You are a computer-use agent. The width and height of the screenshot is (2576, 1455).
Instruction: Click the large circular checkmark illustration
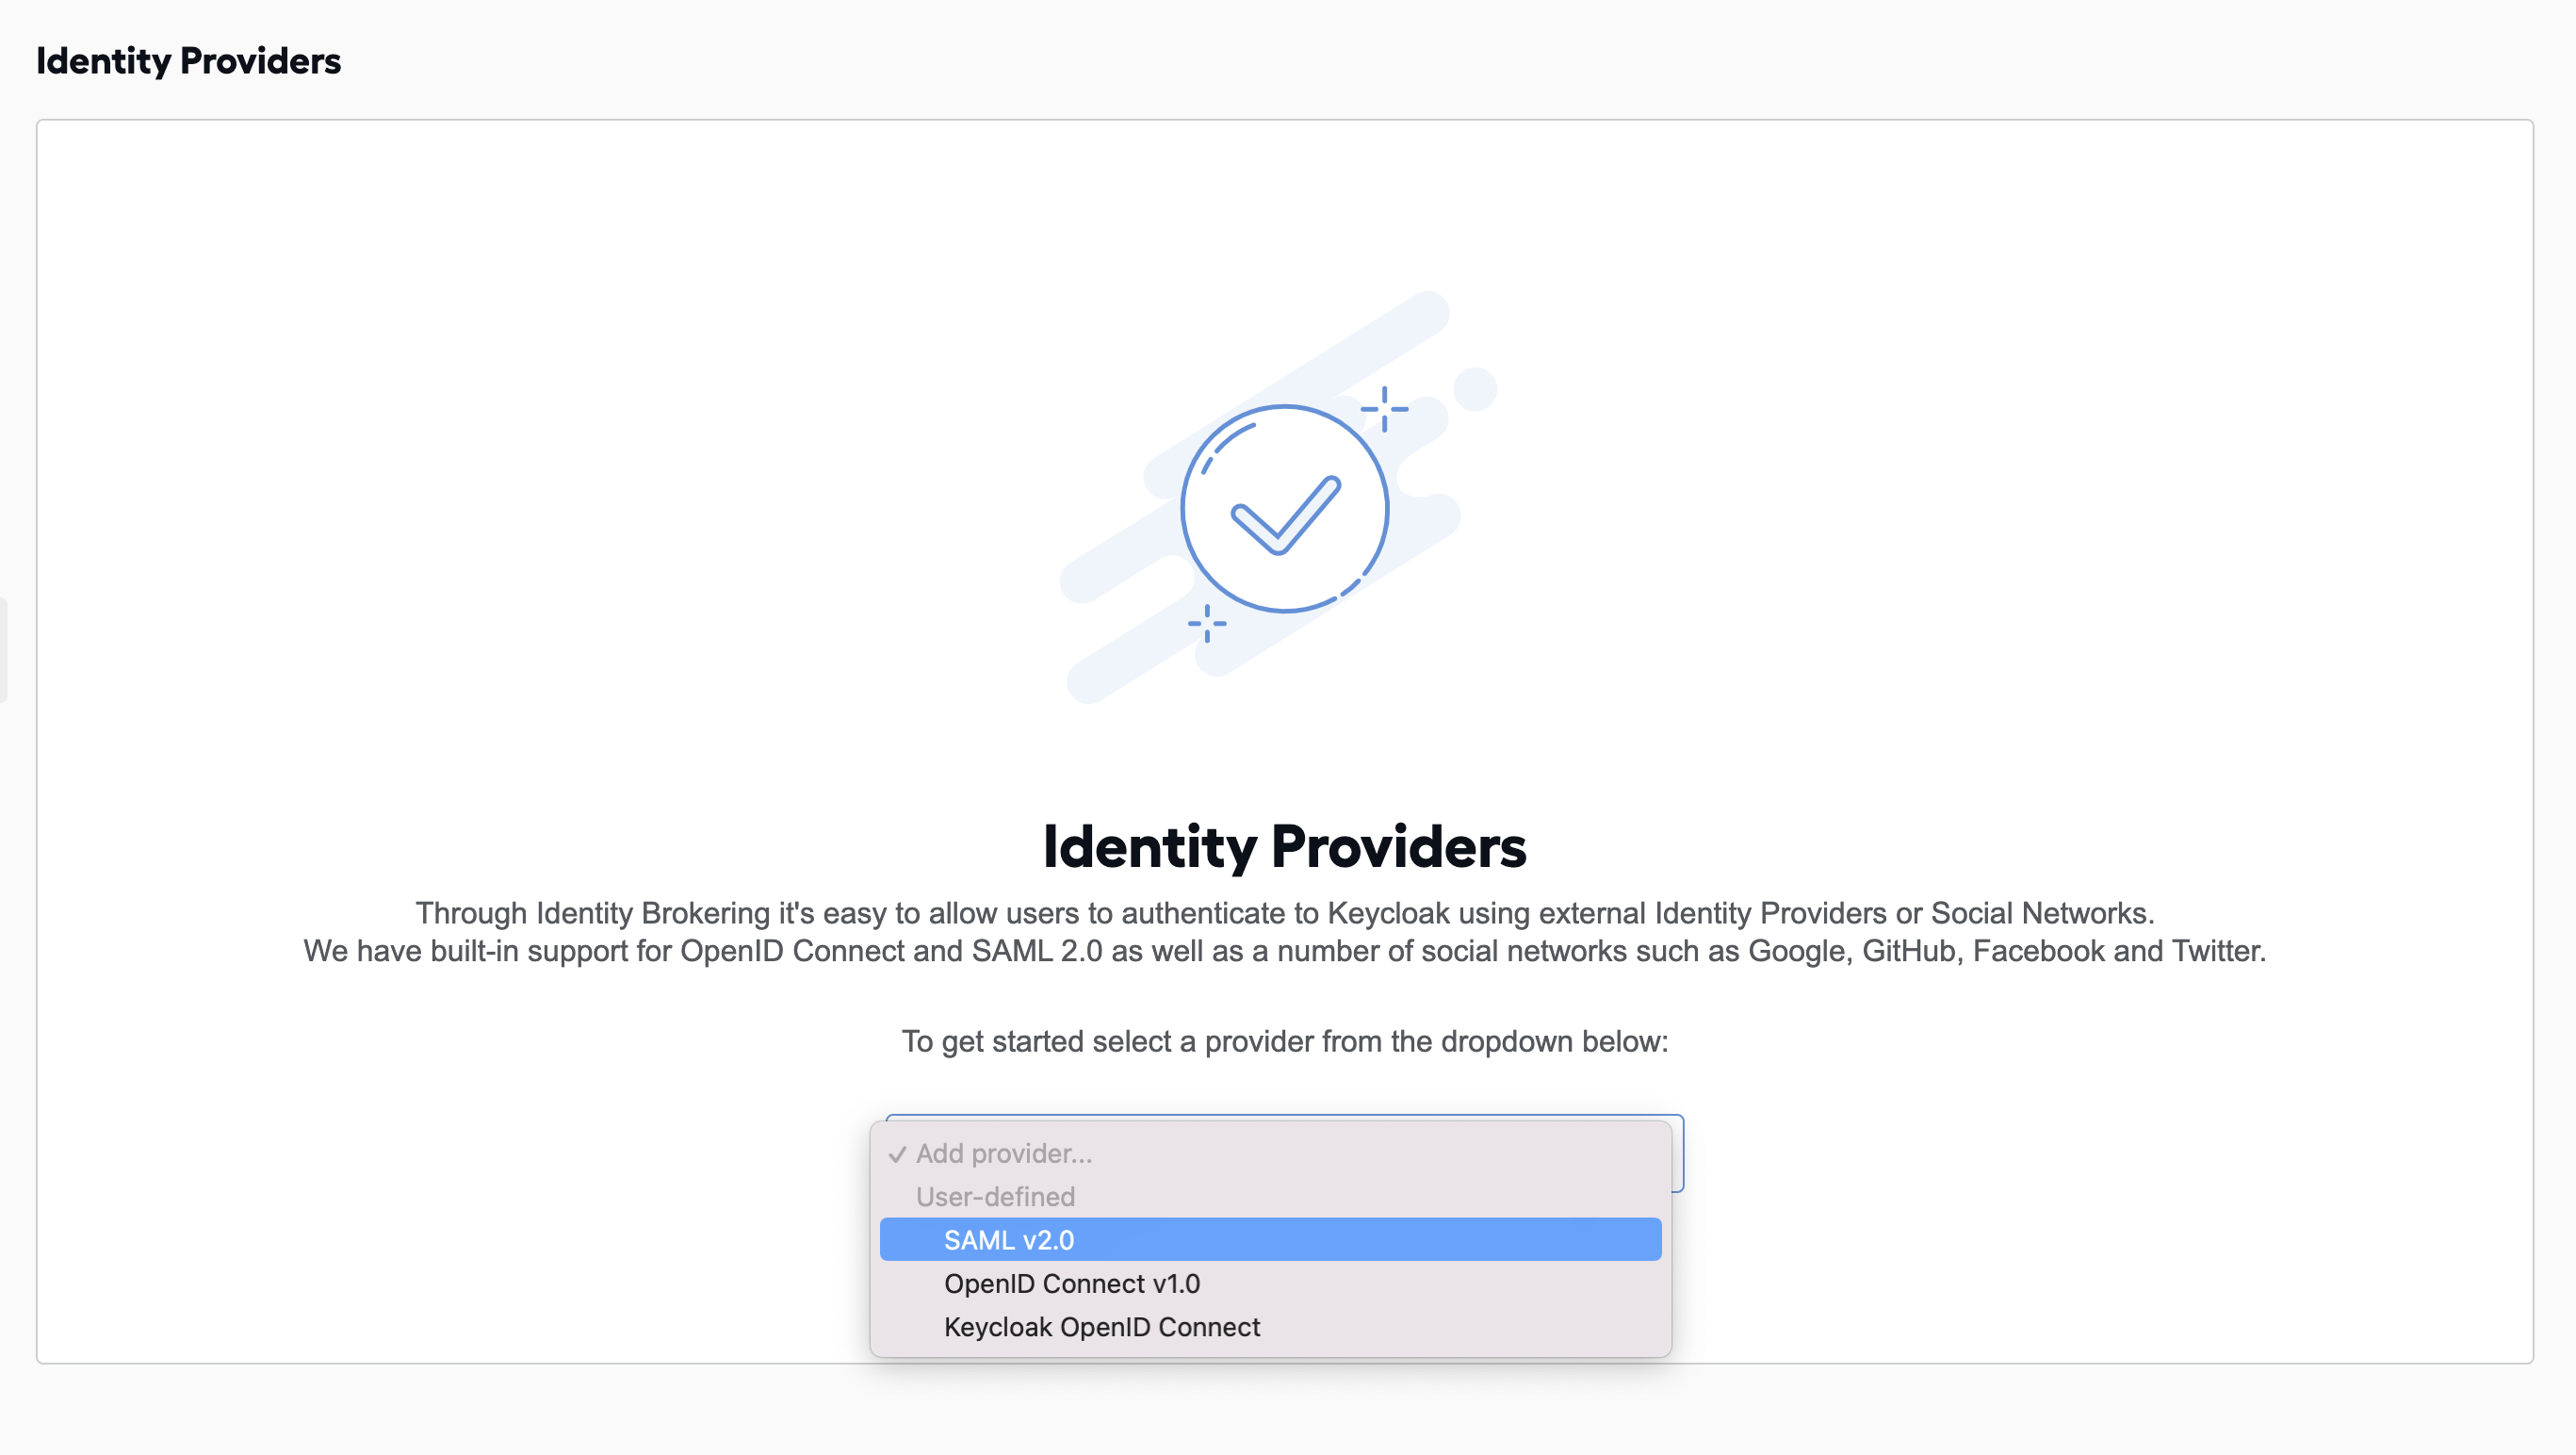tap(1284, 508)
